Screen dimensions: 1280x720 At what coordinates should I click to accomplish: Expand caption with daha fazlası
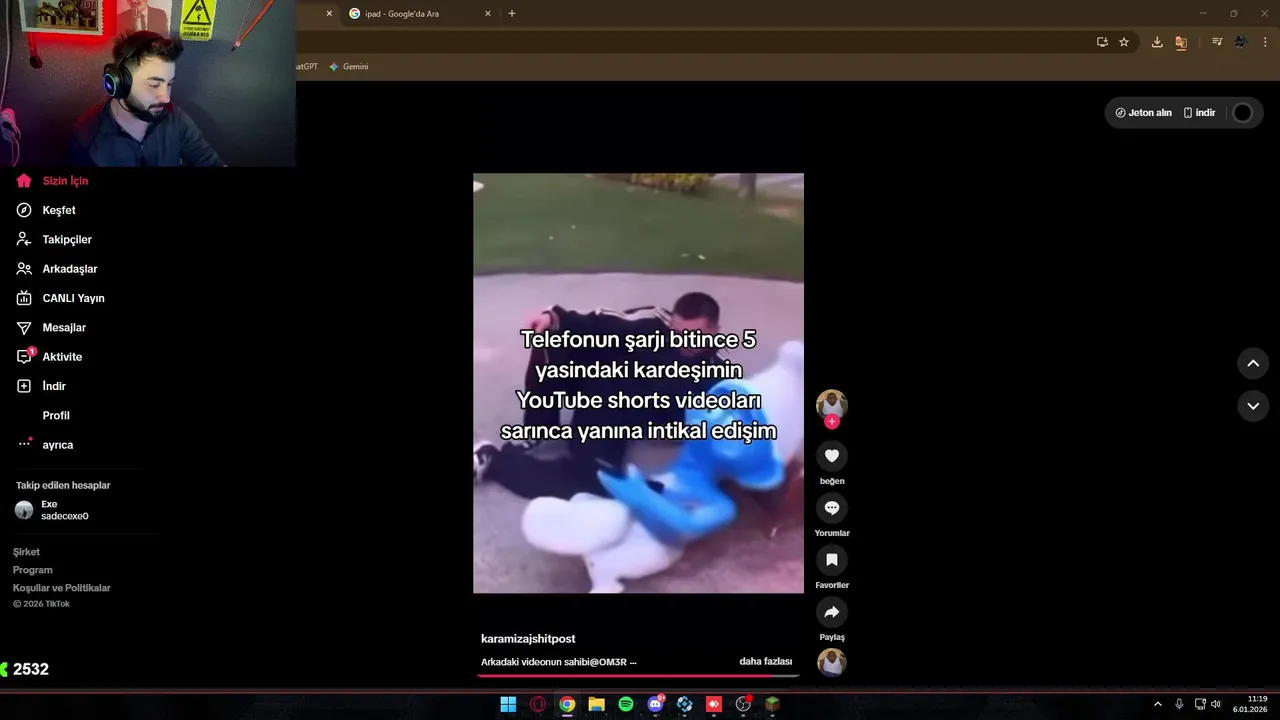[765, 662]
